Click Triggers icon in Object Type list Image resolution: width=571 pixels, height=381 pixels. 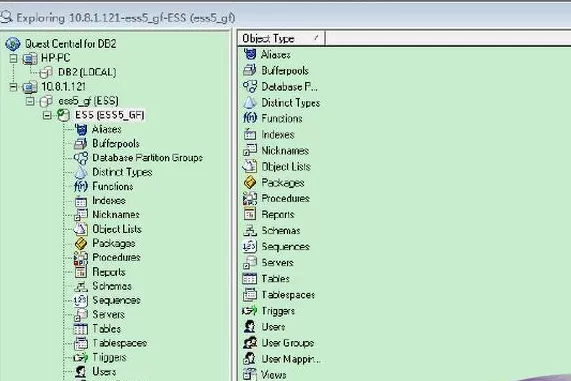click(250, 311)
